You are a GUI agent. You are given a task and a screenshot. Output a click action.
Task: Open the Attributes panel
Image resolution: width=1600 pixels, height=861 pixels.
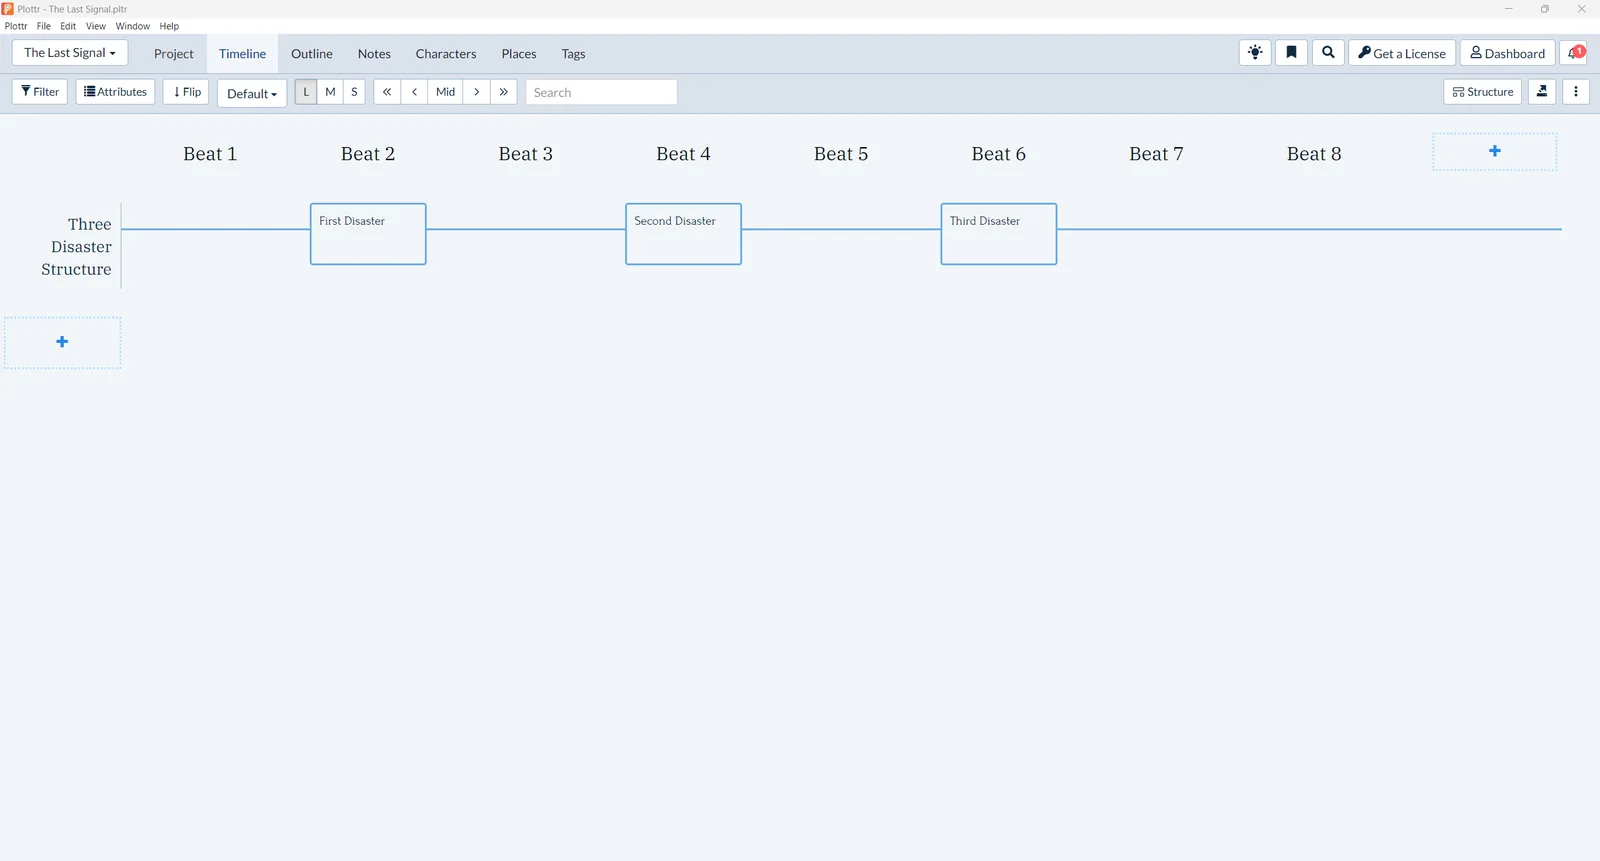pyautogui.click(x=115, y=92)
